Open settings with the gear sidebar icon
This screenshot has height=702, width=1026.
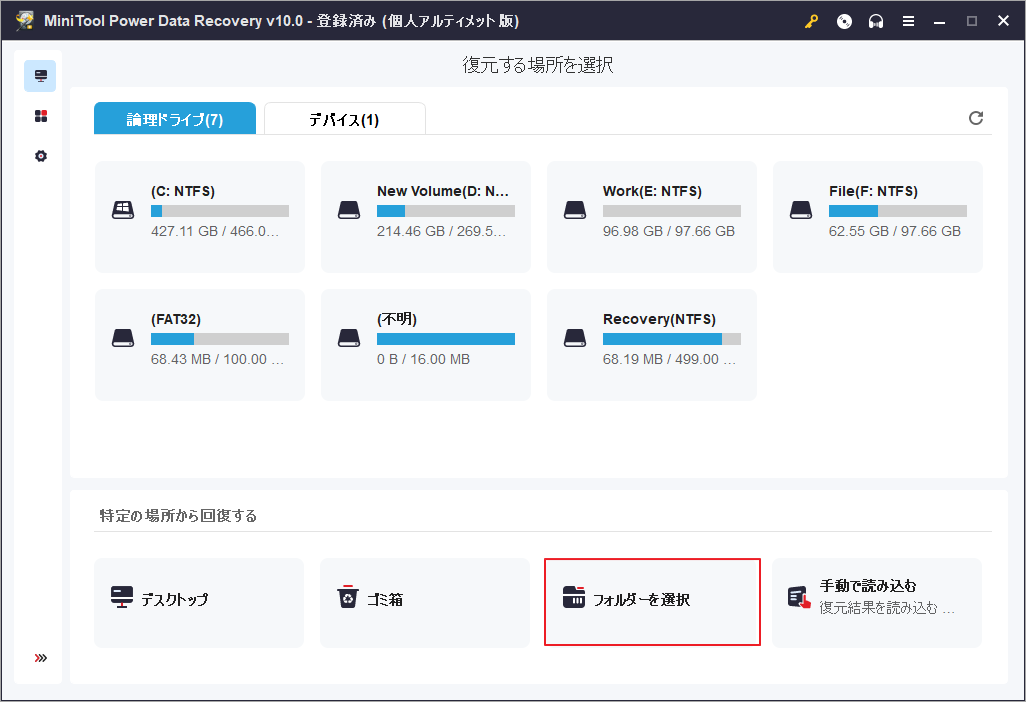tap(40, 157)
